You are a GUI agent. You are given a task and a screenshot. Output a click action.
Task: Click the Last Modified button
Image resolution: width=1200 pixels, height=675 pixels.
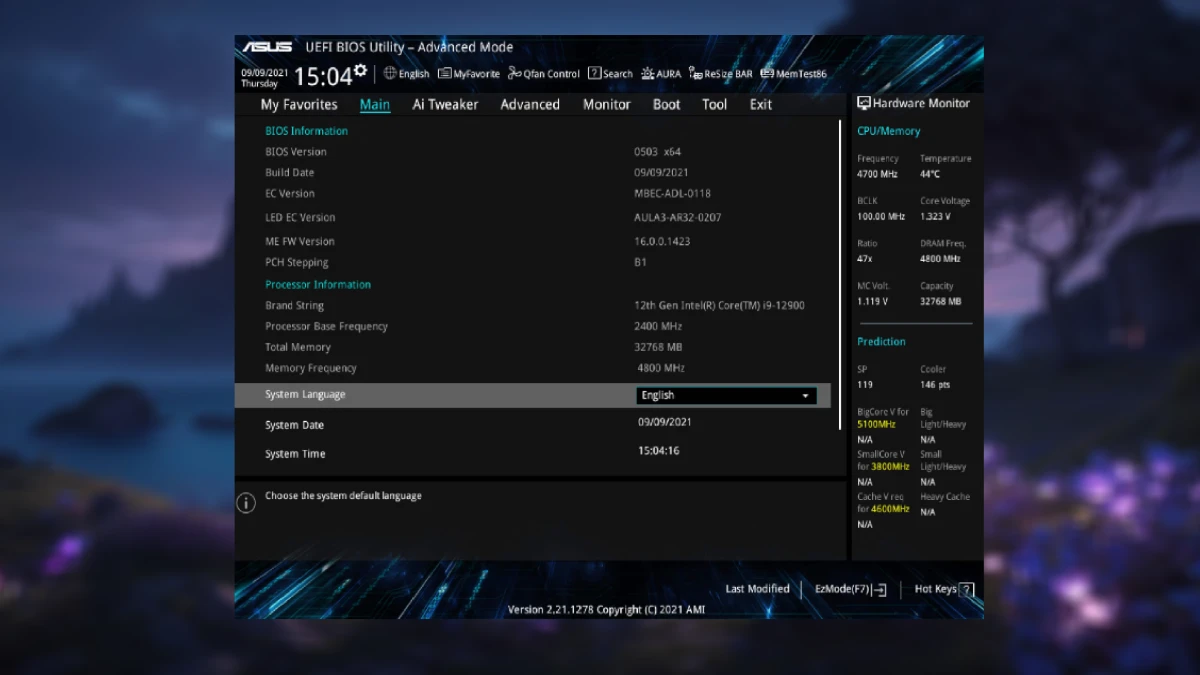coord(757,589)
